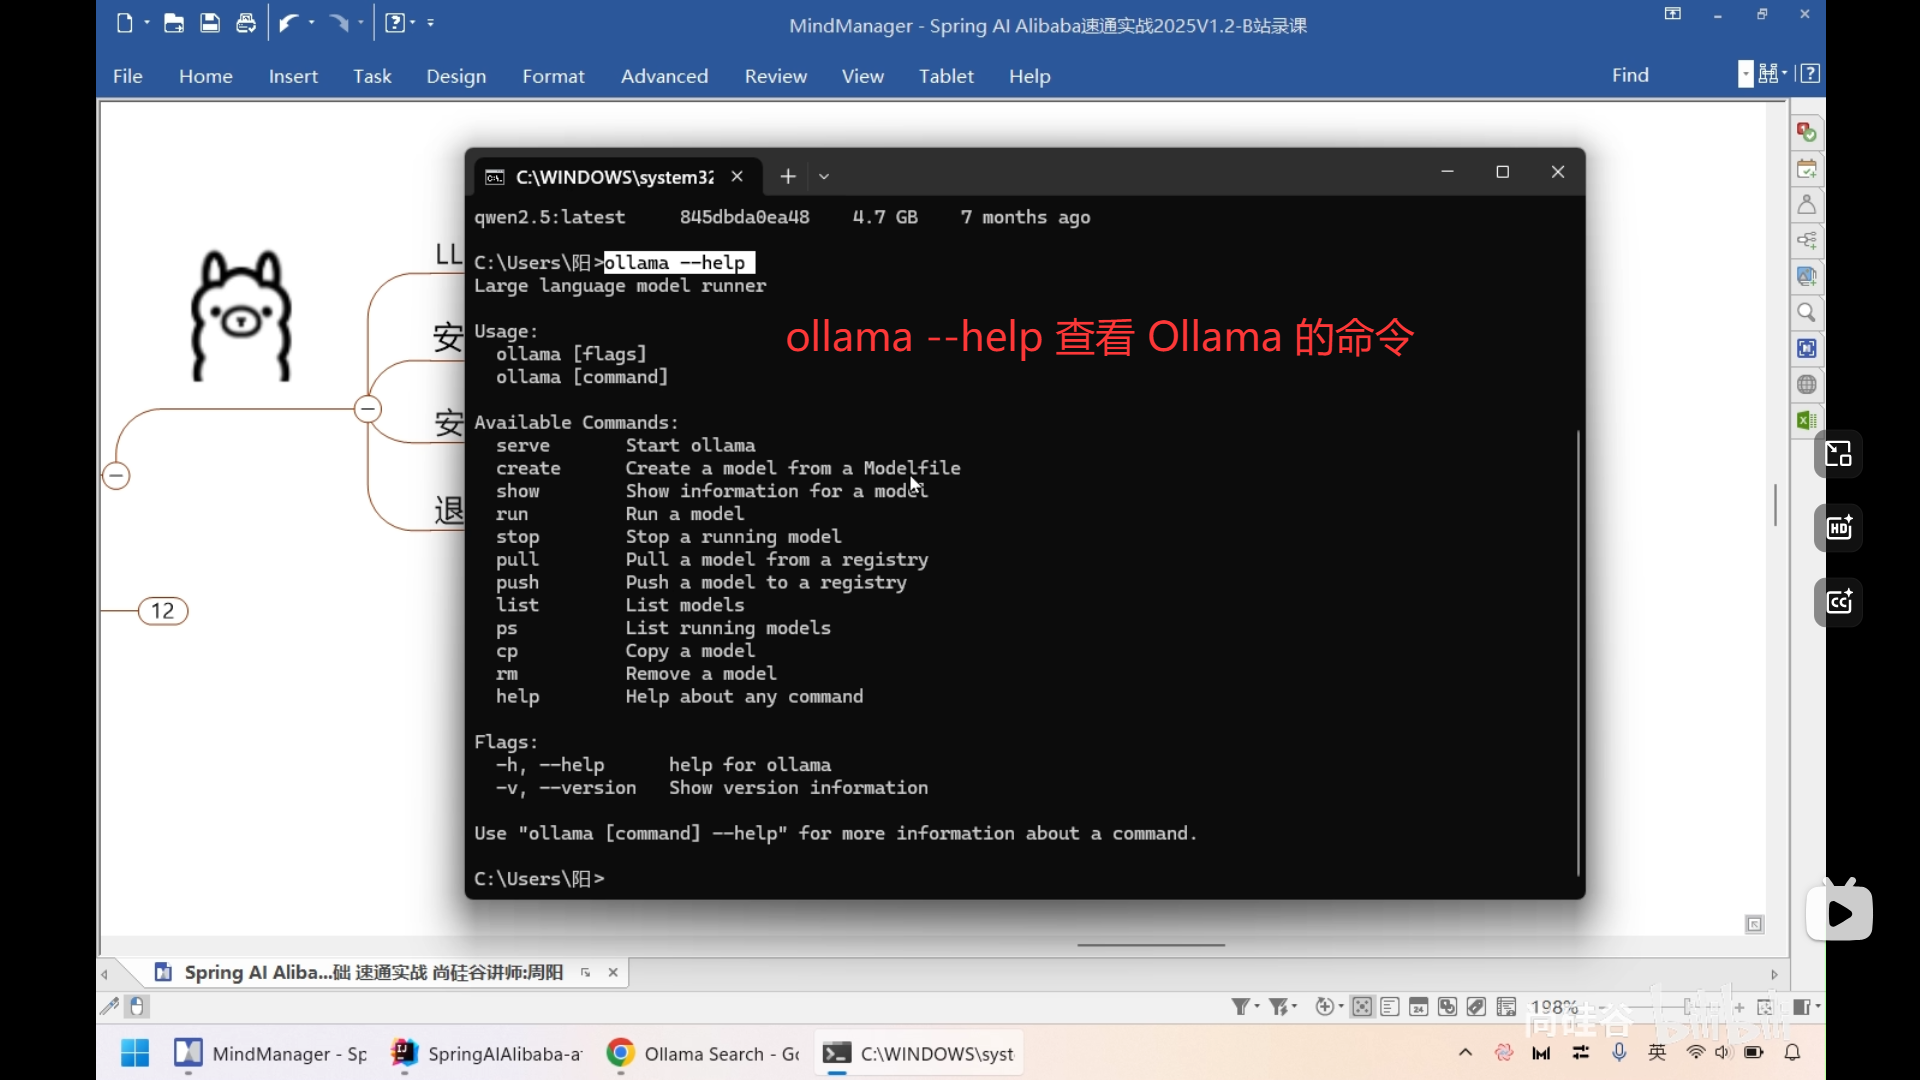Screen dimensions: 1920x1080
Task: Expand the collapsed topic showing 12 subtopics
Action: click(x=163, y=611)
